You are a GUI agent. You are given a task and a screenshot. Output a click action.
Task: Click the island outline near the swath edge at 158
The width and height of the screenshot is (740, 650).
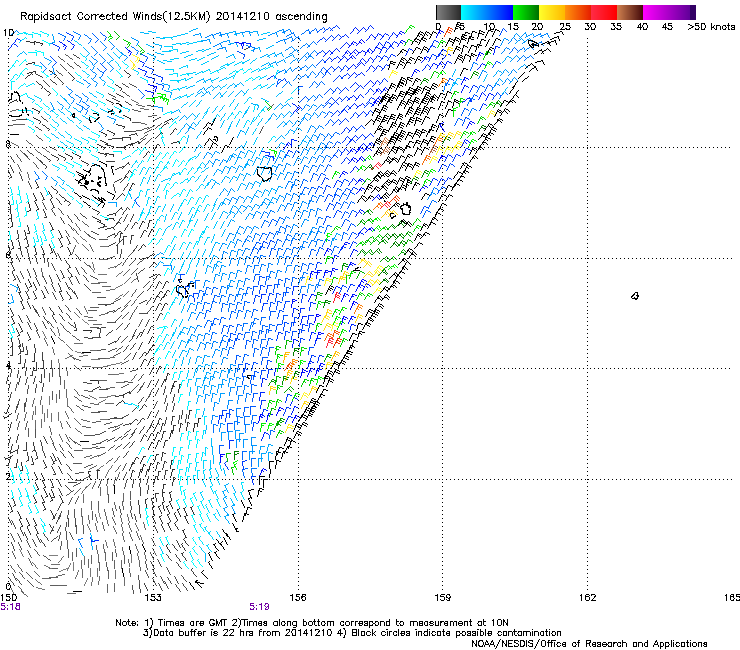(x=405, y=208)
